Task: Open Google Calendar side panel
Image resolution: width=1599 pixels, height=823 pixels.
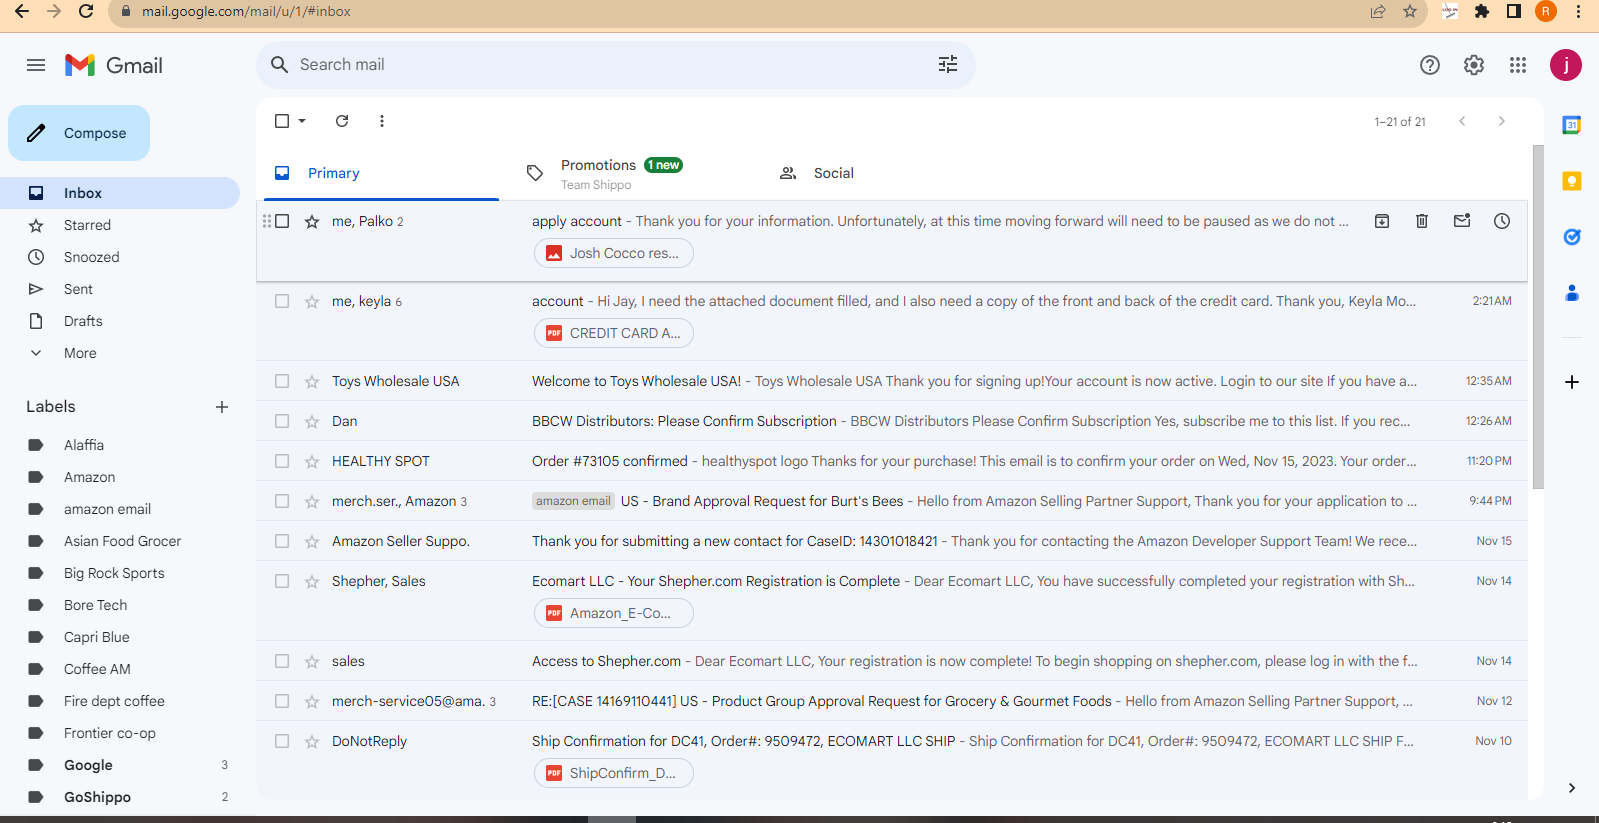Action: click(1572, 125)
